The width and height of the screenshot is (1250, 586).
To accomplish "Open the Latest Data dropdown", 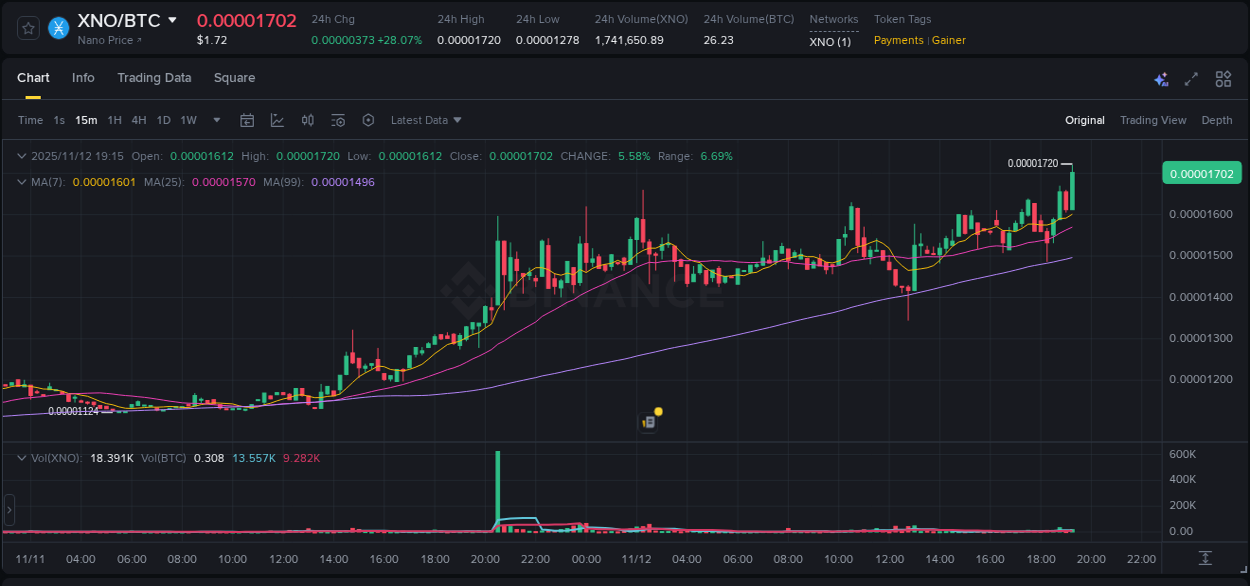I will (x=425, y=119).
